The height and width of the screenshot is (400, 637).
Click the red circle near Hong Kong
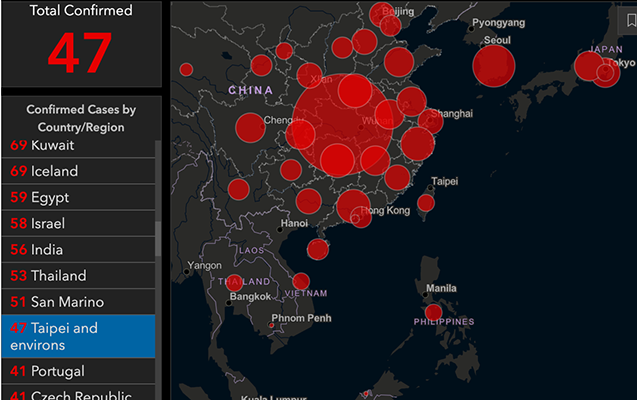[x=361, y=217]
